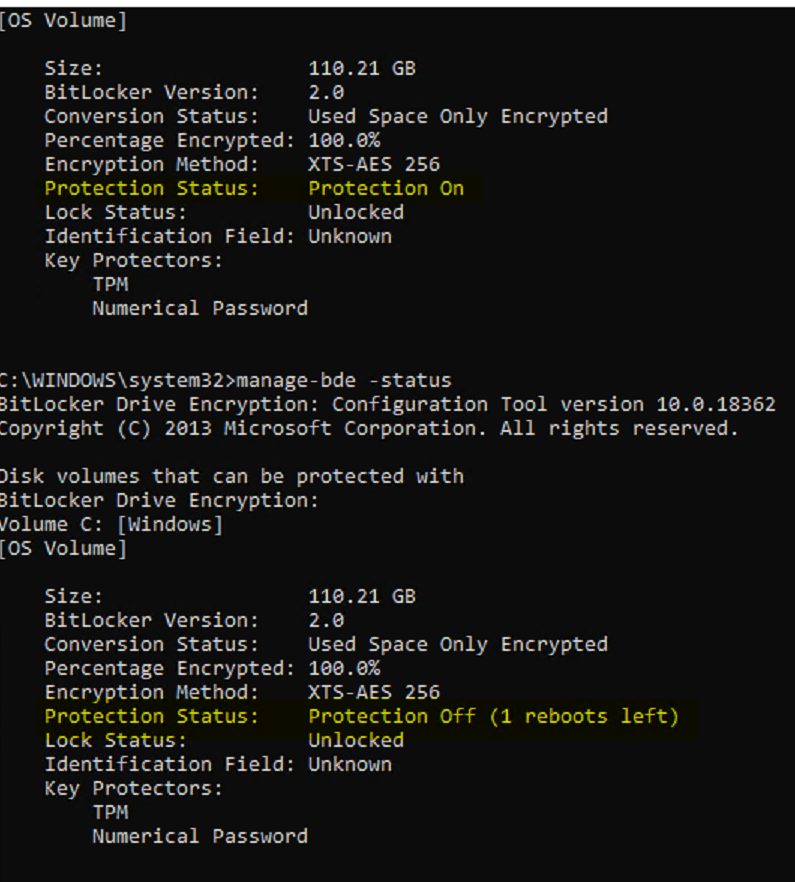Viewport: 795px width, 882px height.
Task: Click the typed "manage-bde -status" command
Action: pyautogui.click(x=343, y=380)
